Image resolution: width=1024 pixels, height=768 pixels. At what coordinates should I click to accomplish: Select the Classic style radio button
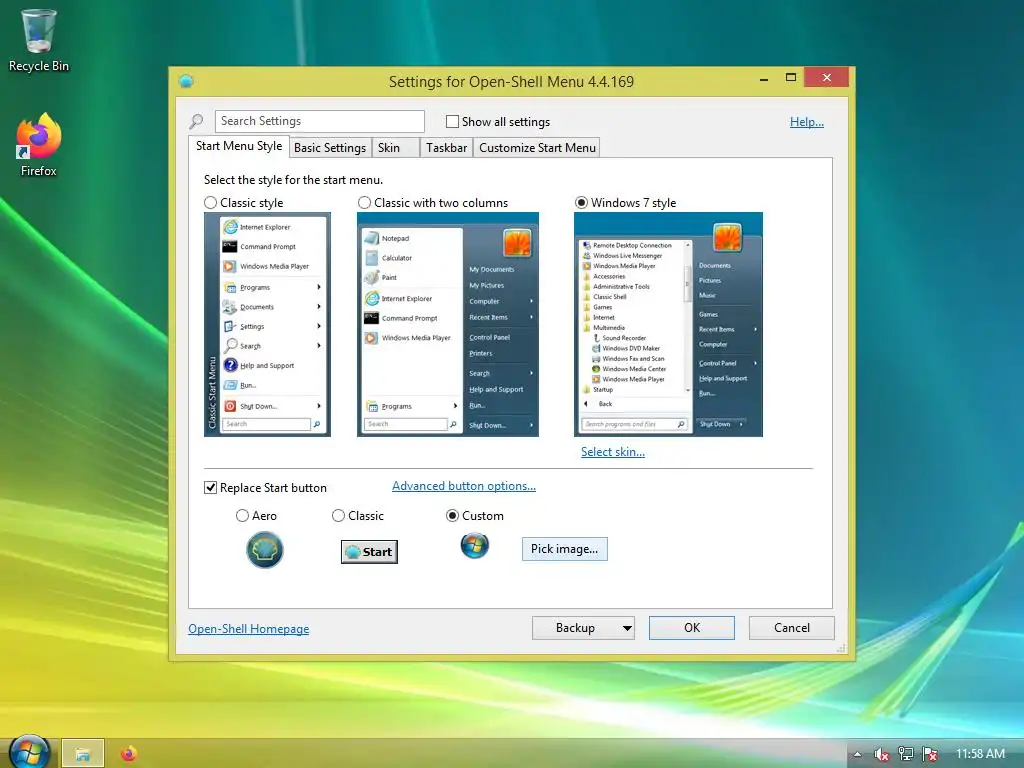pos(210,202)
